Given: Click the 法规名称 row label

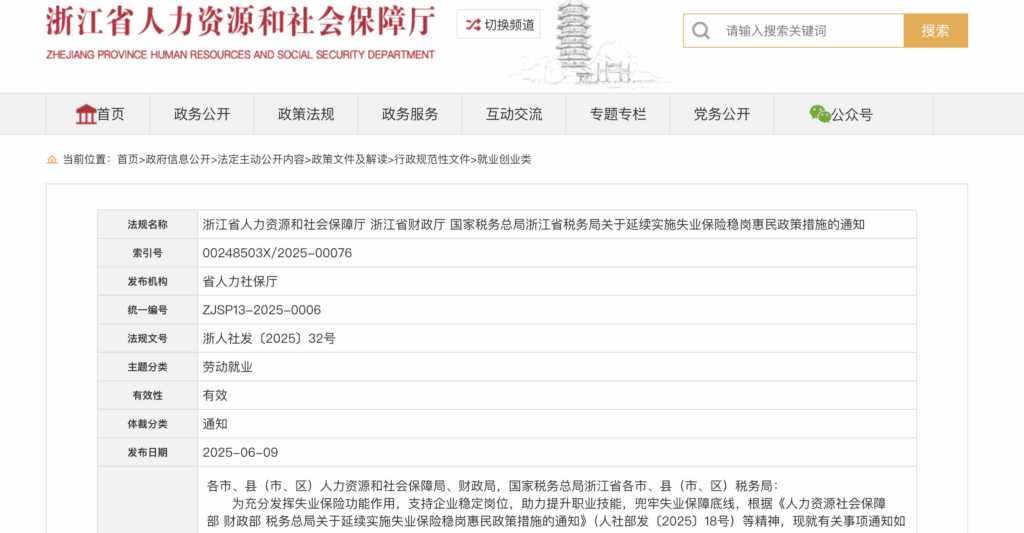Looking at the screenshot, I should (148, 225).
